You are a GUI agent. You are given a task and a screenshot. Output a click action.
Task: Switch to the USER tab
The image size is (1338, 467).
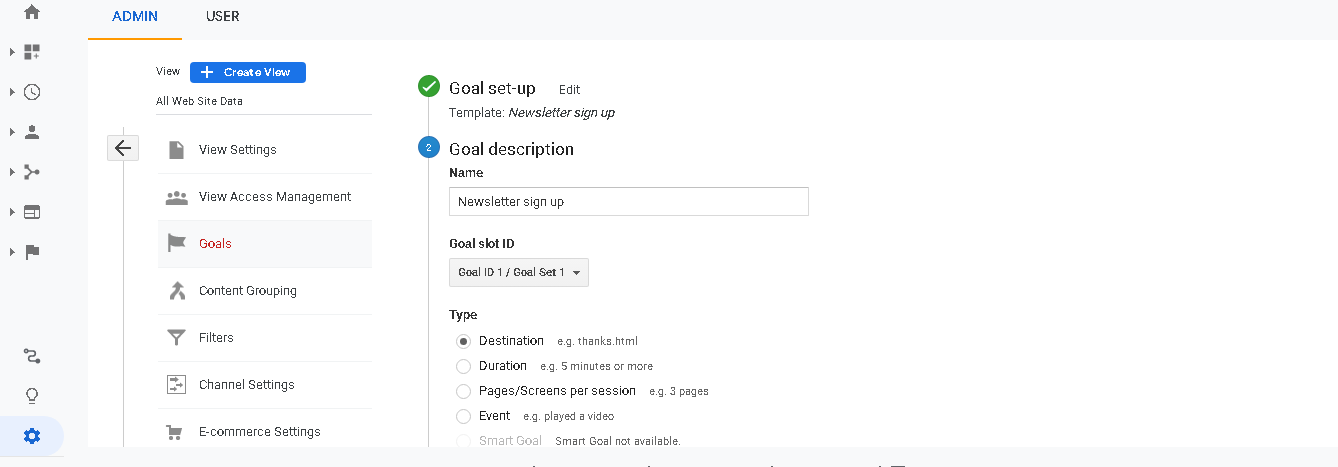click(223, 17)
